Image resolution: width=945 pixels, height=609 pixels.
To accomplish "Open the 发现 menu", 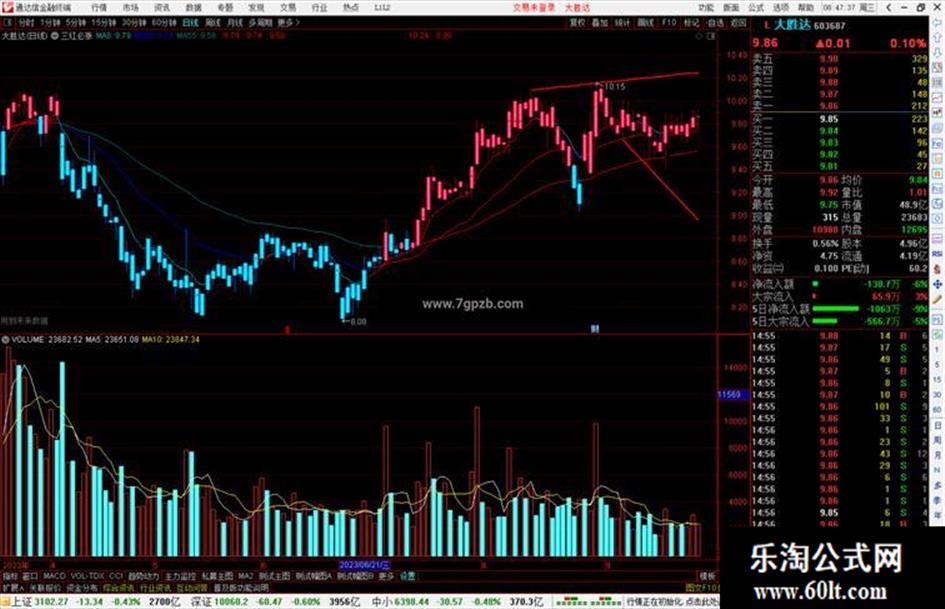I will pos(256,7).
